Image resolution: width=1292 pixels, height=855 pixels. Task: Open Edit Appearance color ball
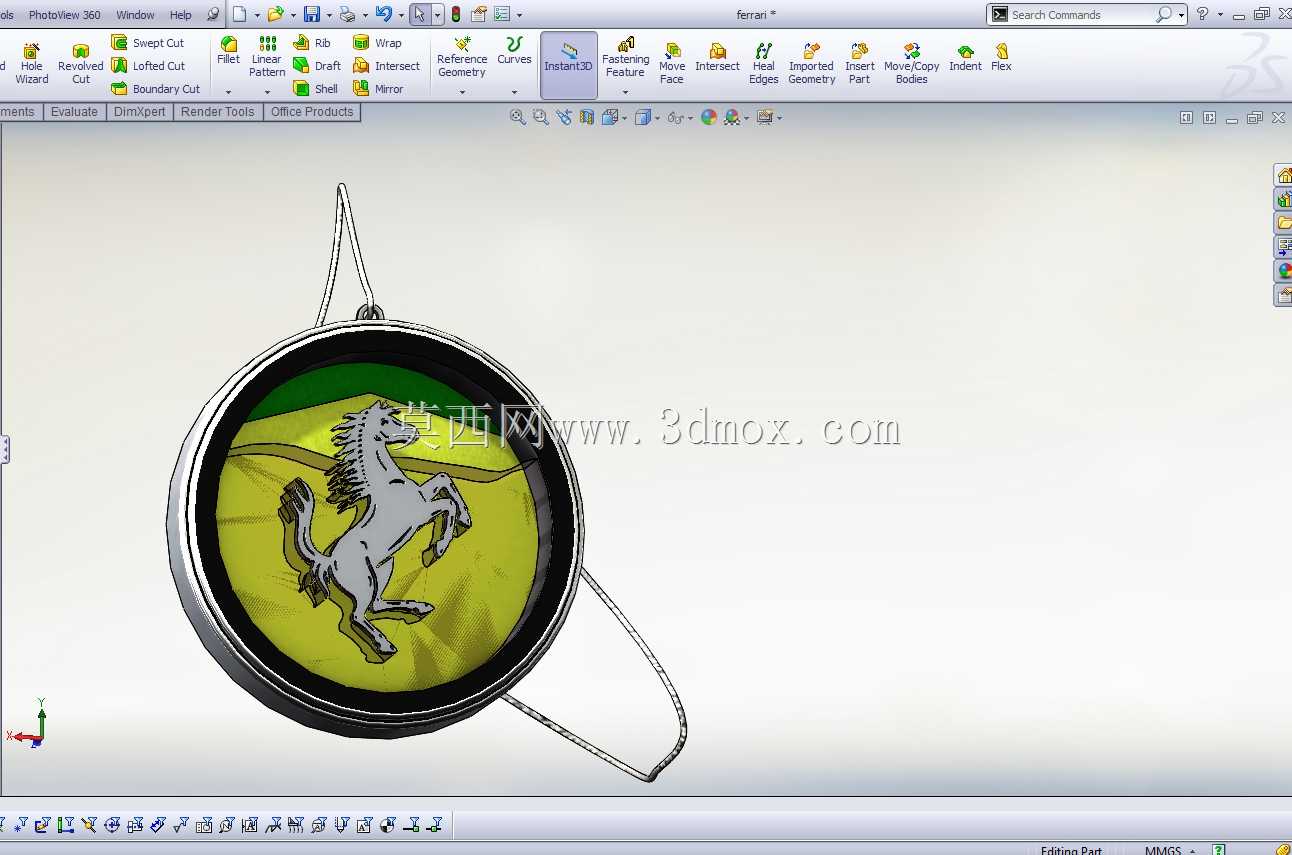pyautogui.click(x=709, y=117)
